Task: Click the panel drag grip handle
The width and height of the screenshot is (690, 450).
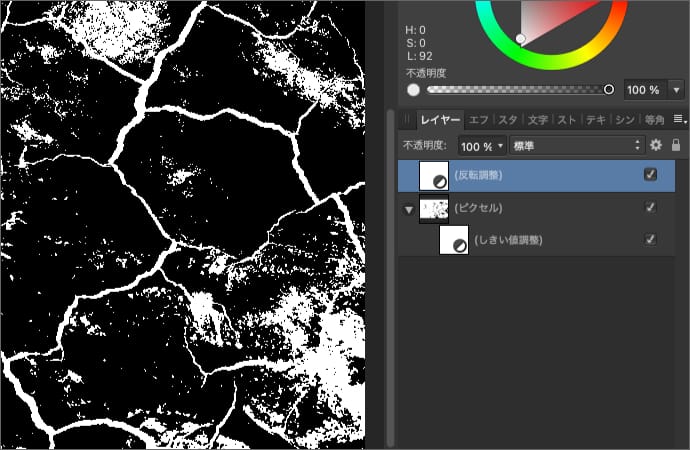Action: pos(407,119)
